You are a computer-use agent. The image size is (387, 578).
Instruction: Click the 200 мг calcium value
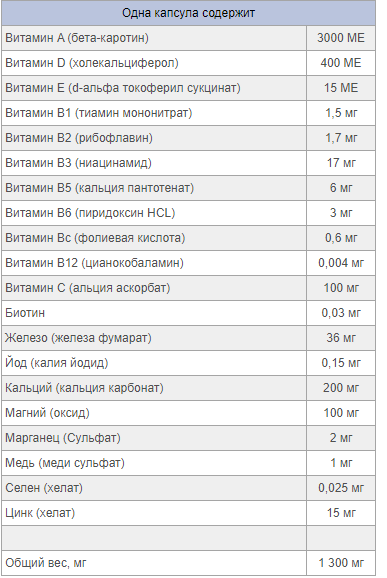(x=341, y=388)
